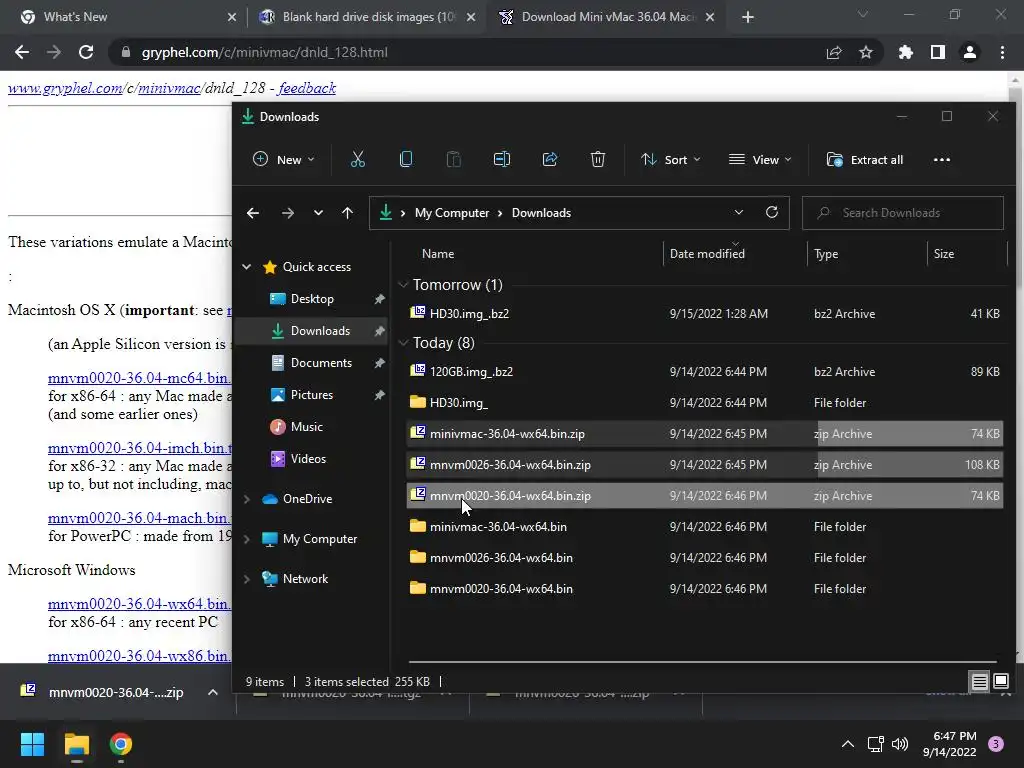Click the Share icon in Explorer toolbar
Screen dimensions: 1024x768
(550, 159)
